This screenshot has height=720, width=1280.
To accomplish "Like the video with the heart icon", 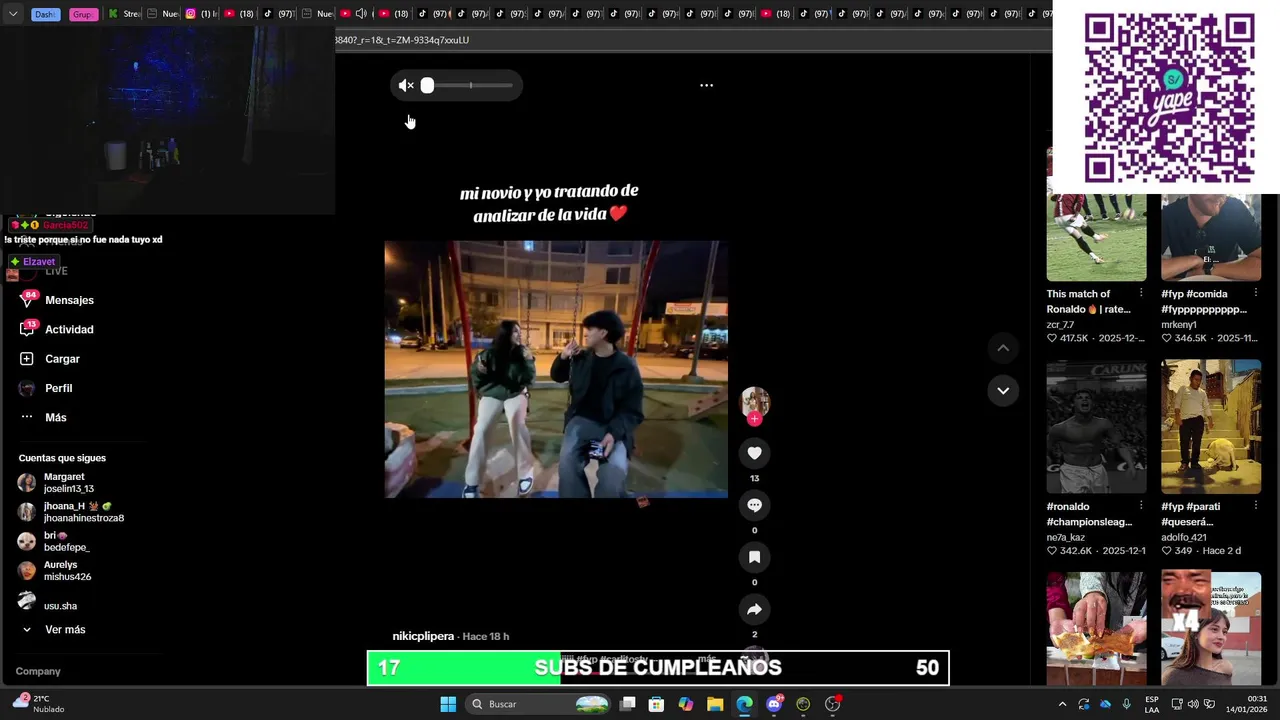I will point(754,453).
